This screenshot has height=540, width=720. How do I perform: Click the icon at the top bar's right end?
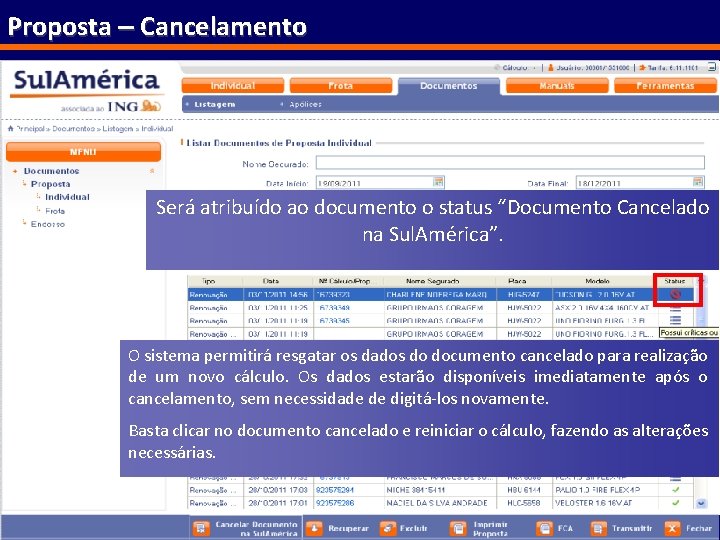click(x=712, y=67)
